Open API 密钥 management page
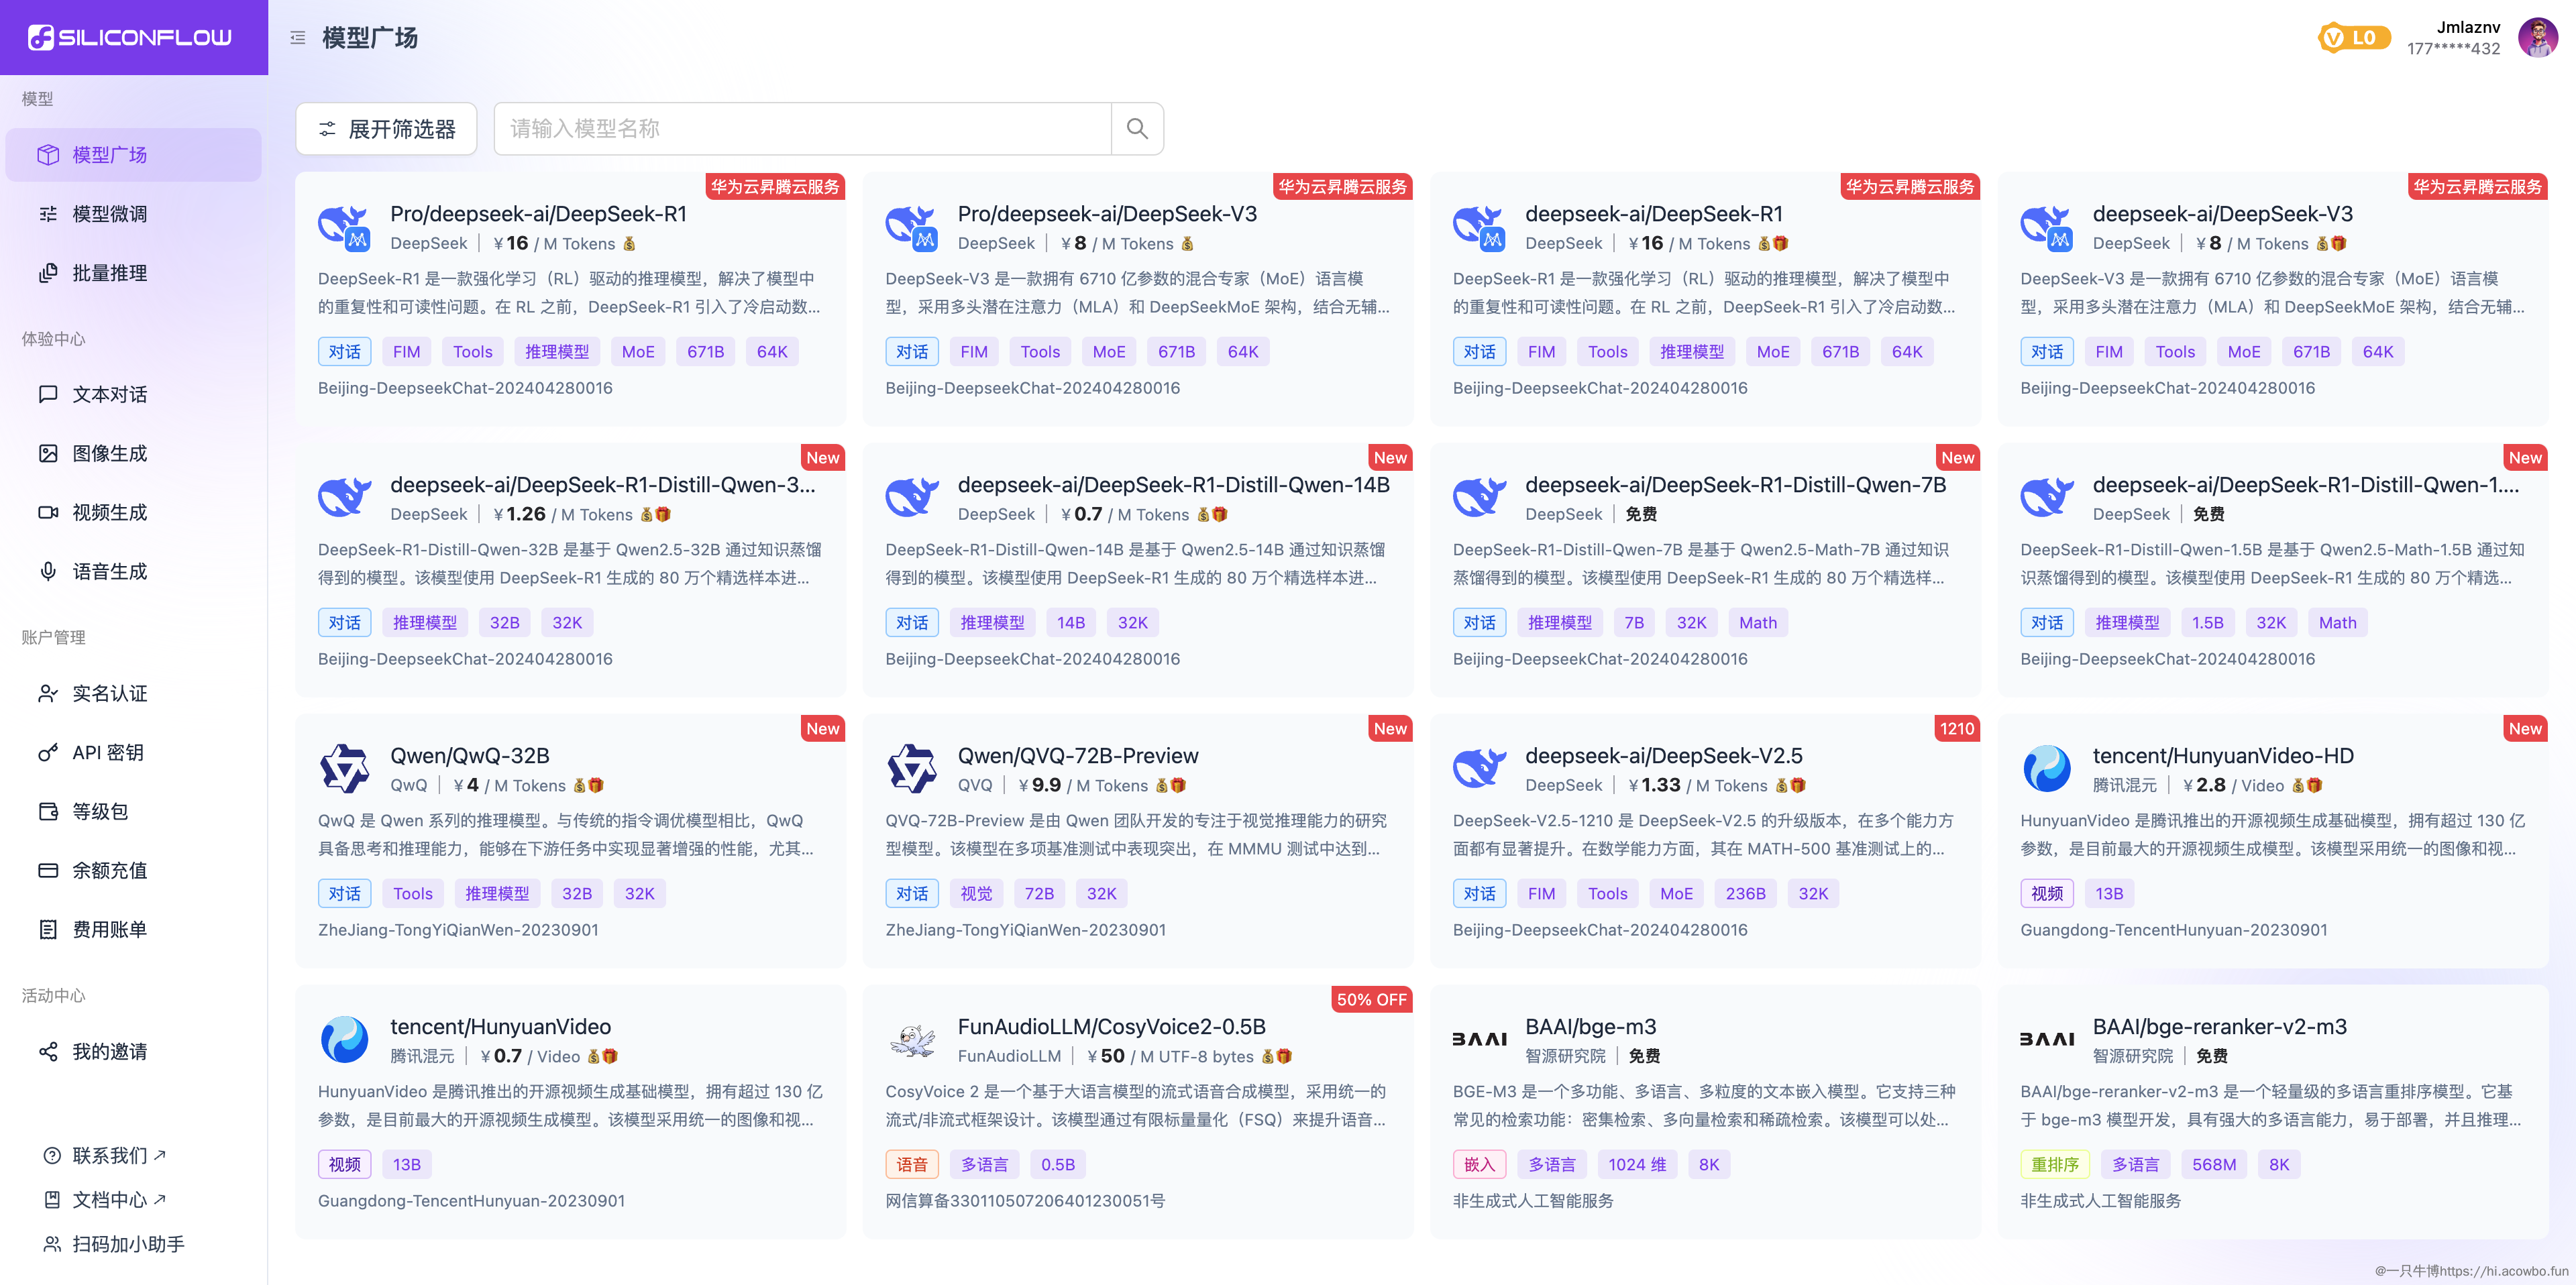This screenshot has width=2576, height=1285. point(108,752)
